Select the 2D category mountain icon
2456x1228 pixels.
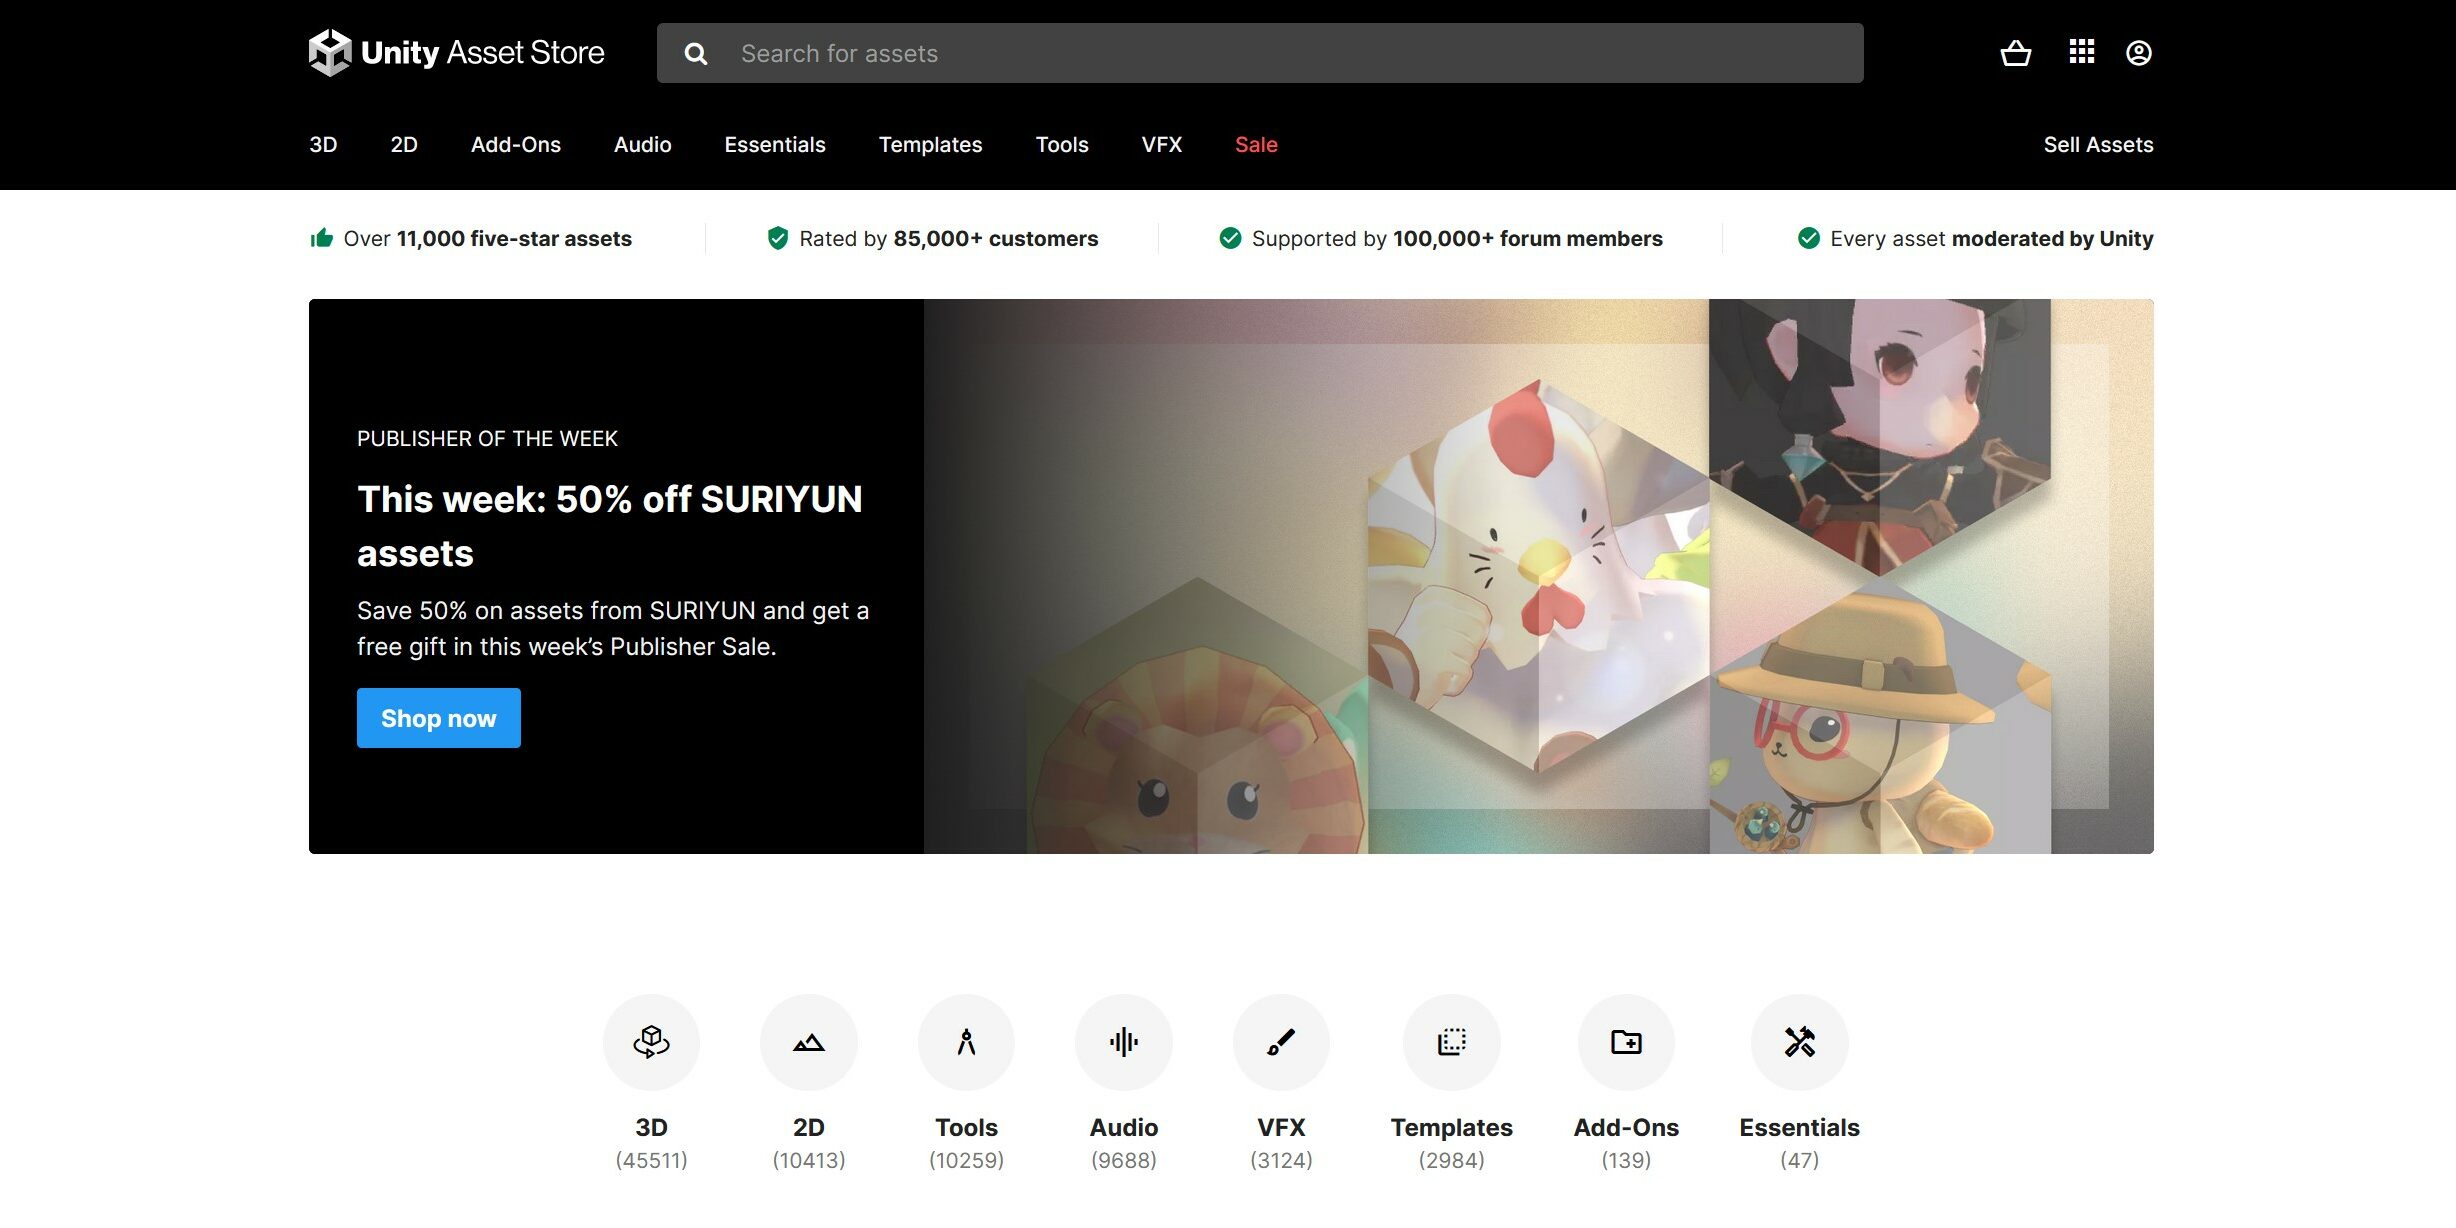coord(809,1041)
